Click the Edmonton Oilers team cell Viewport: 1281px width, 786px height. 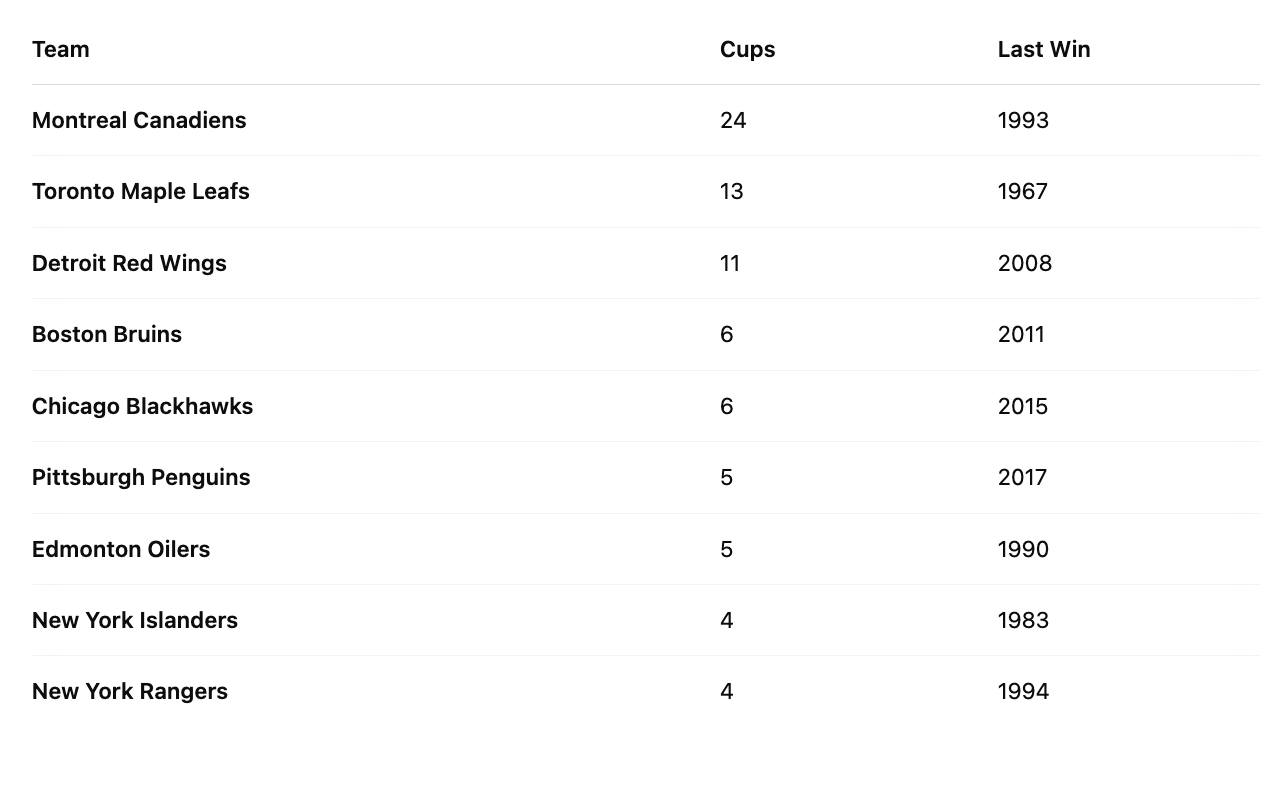point(121,549)
